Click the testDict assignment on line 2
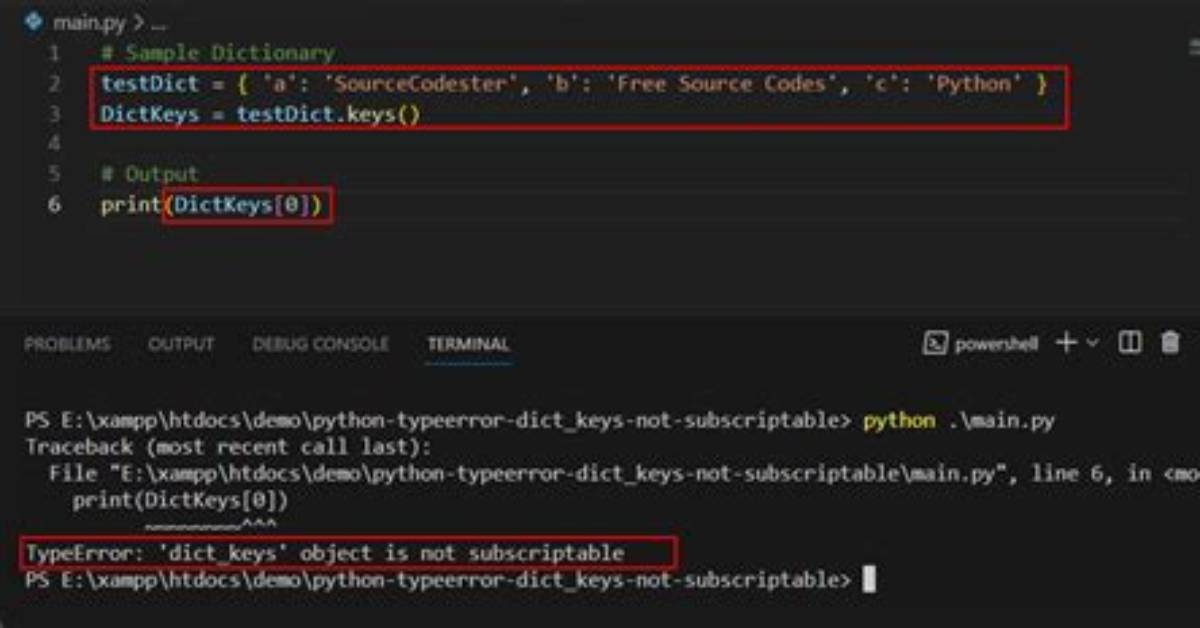 click(573, 84)
